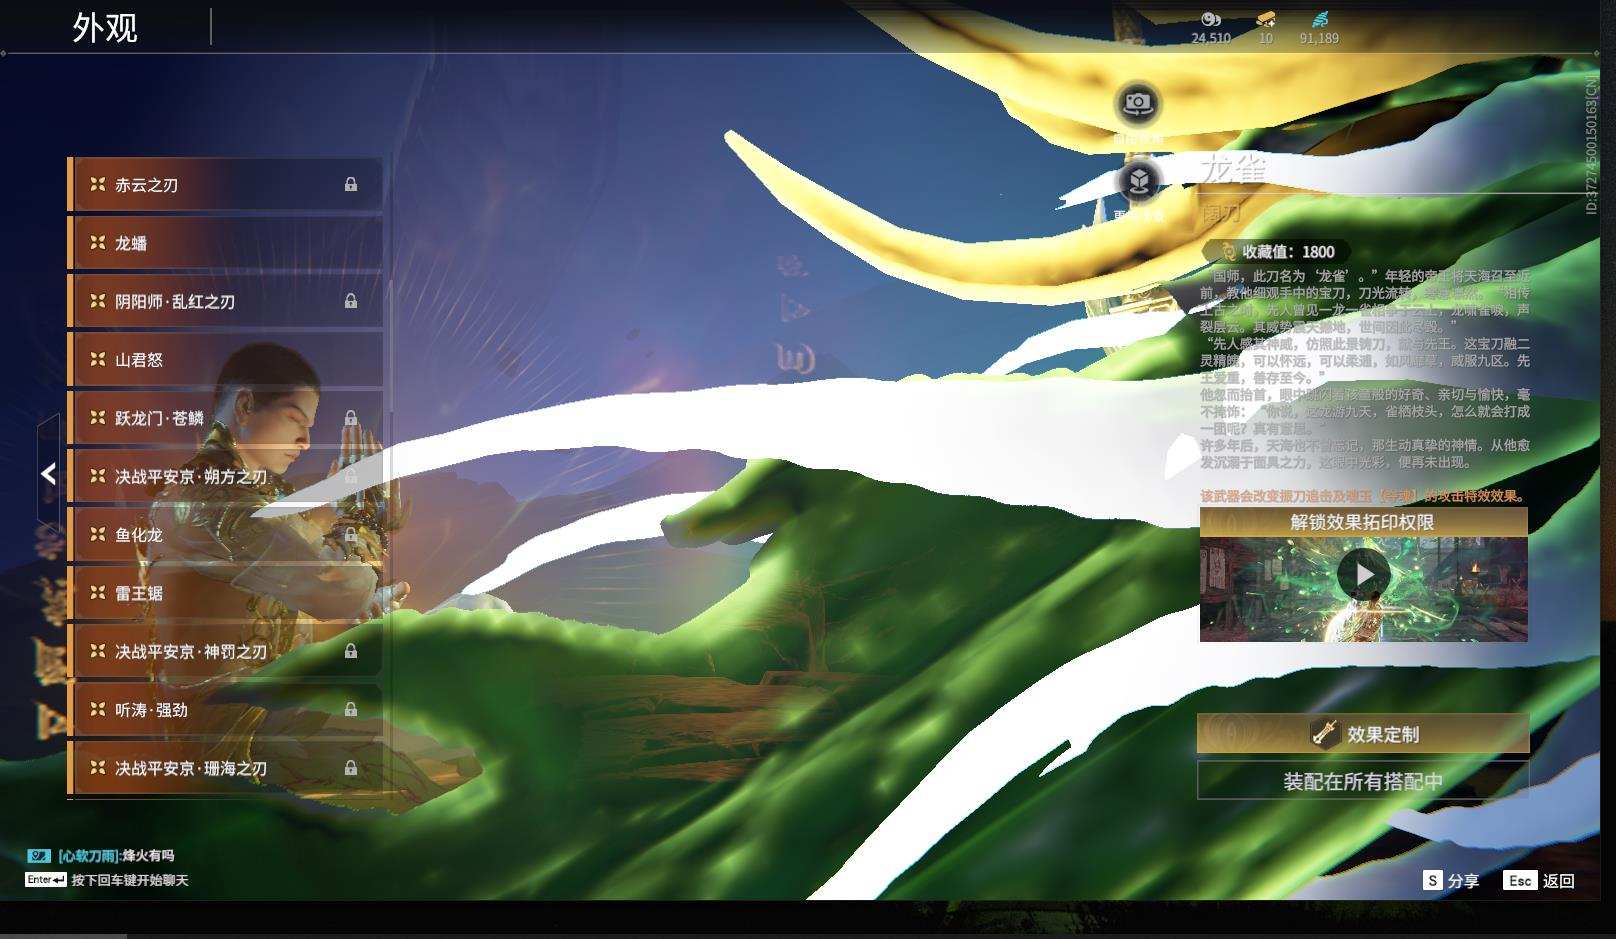Collapse the weapon list with left arrow
This screenshot has height=939, width=1616.
(48, 473)
